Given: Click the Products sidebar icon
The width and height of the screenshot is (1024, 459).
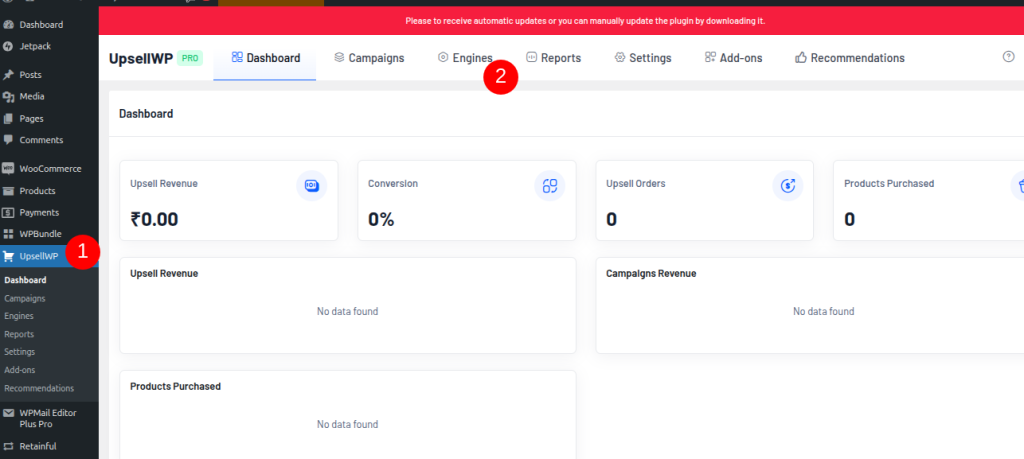Looking at the screenshot, I should (8, 191).
